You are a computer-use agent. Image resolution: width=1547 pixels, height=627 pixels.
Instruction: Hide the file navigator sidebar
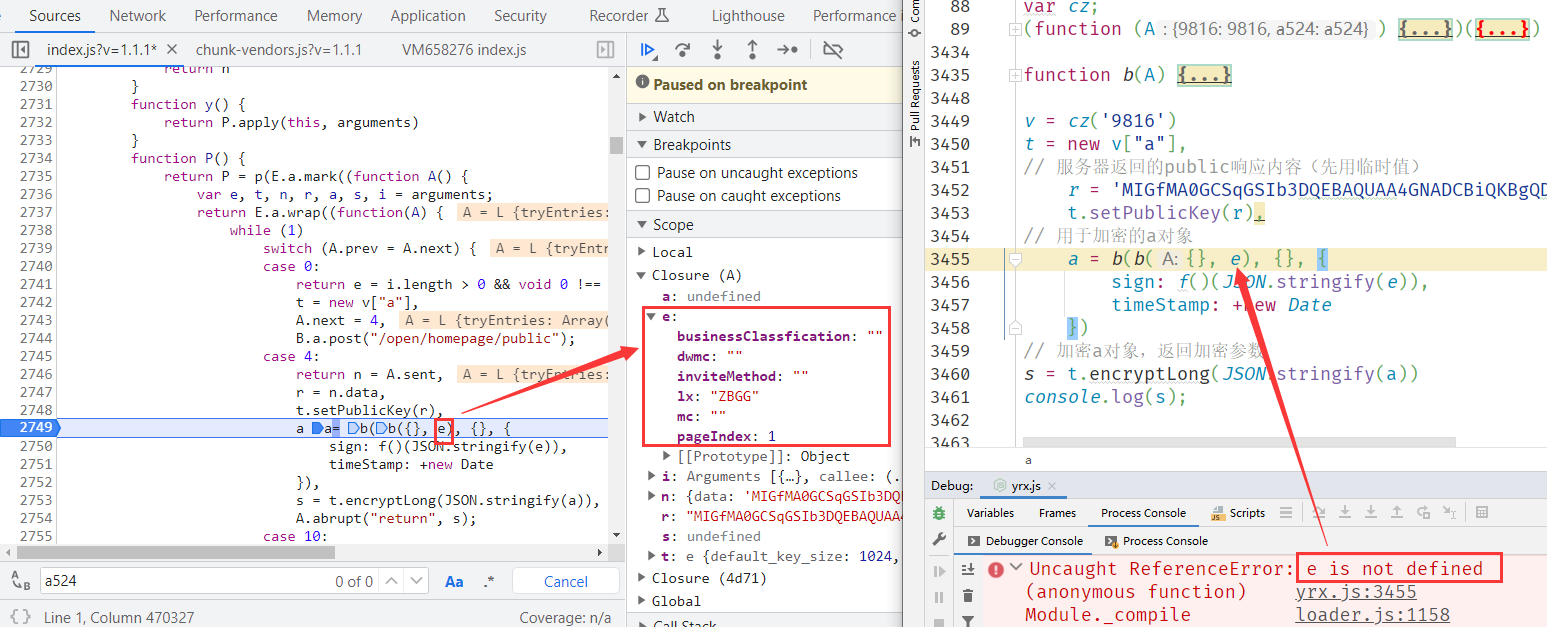[x=21, y=50]
